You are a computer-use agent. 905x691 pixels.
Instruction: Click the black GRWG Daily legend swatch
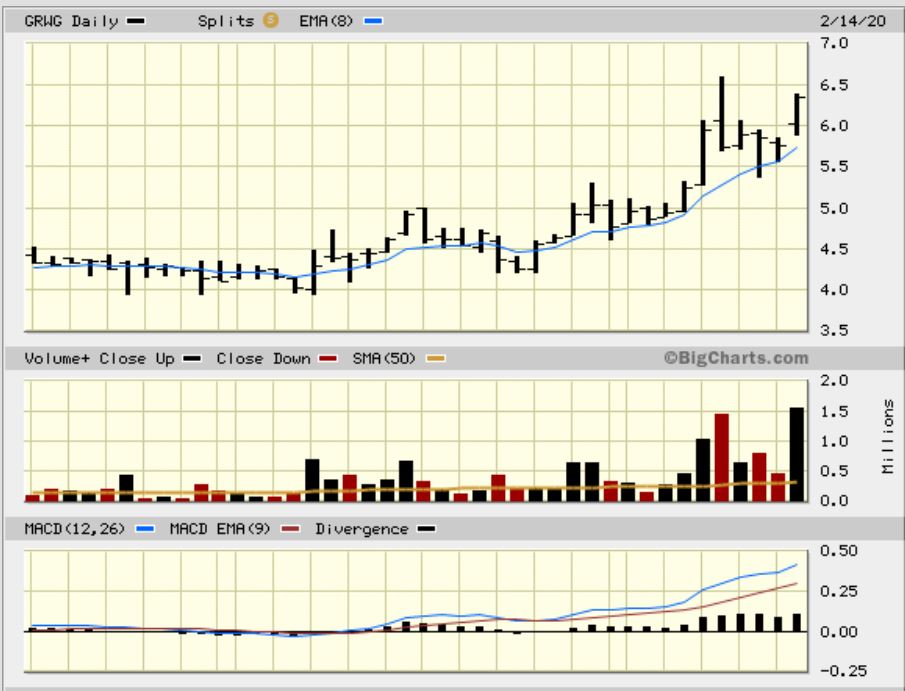(136, 21)
